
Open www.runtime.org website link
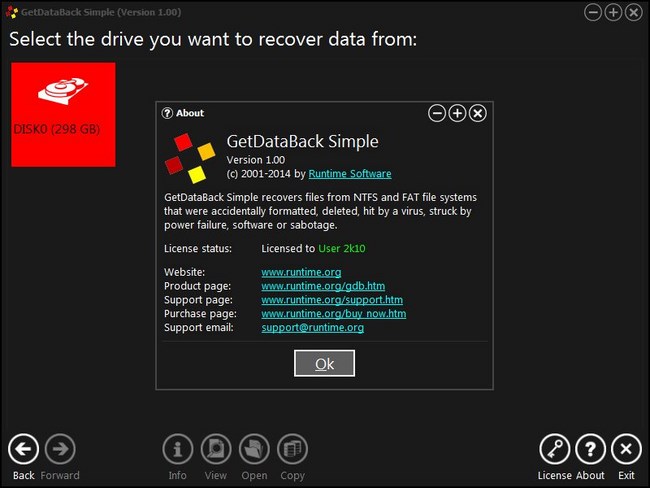pos(301,272)
